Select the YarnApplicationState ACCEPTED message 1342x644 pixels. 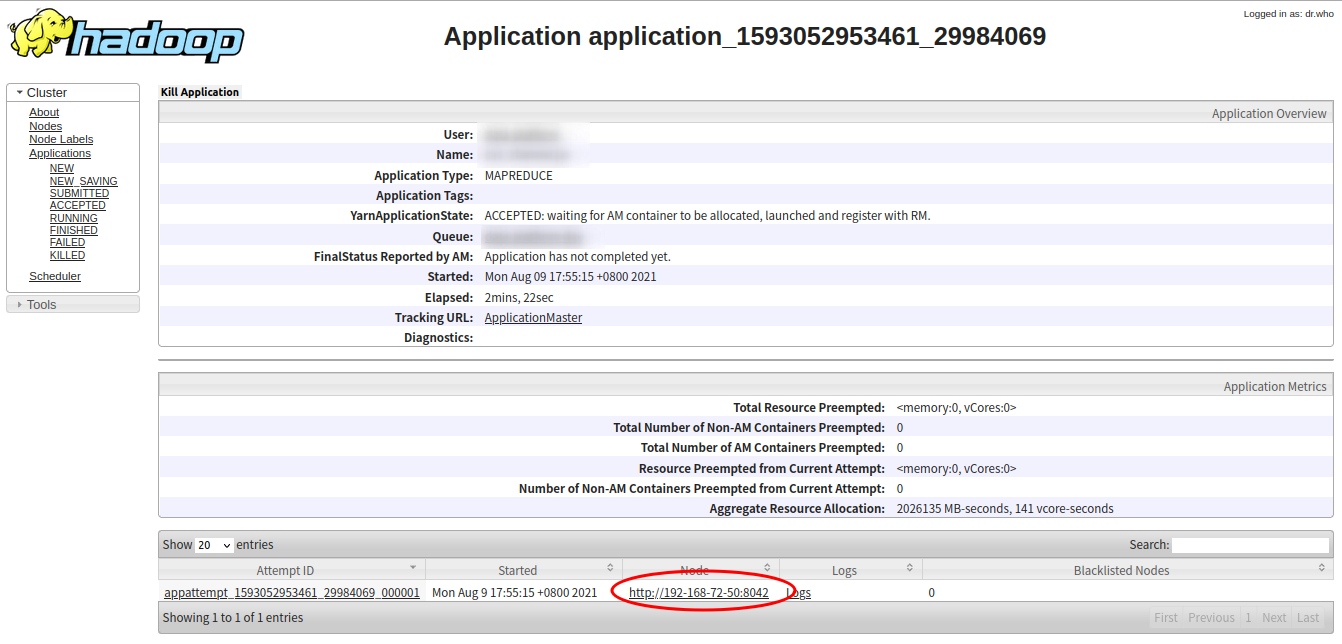click(707, 215)
